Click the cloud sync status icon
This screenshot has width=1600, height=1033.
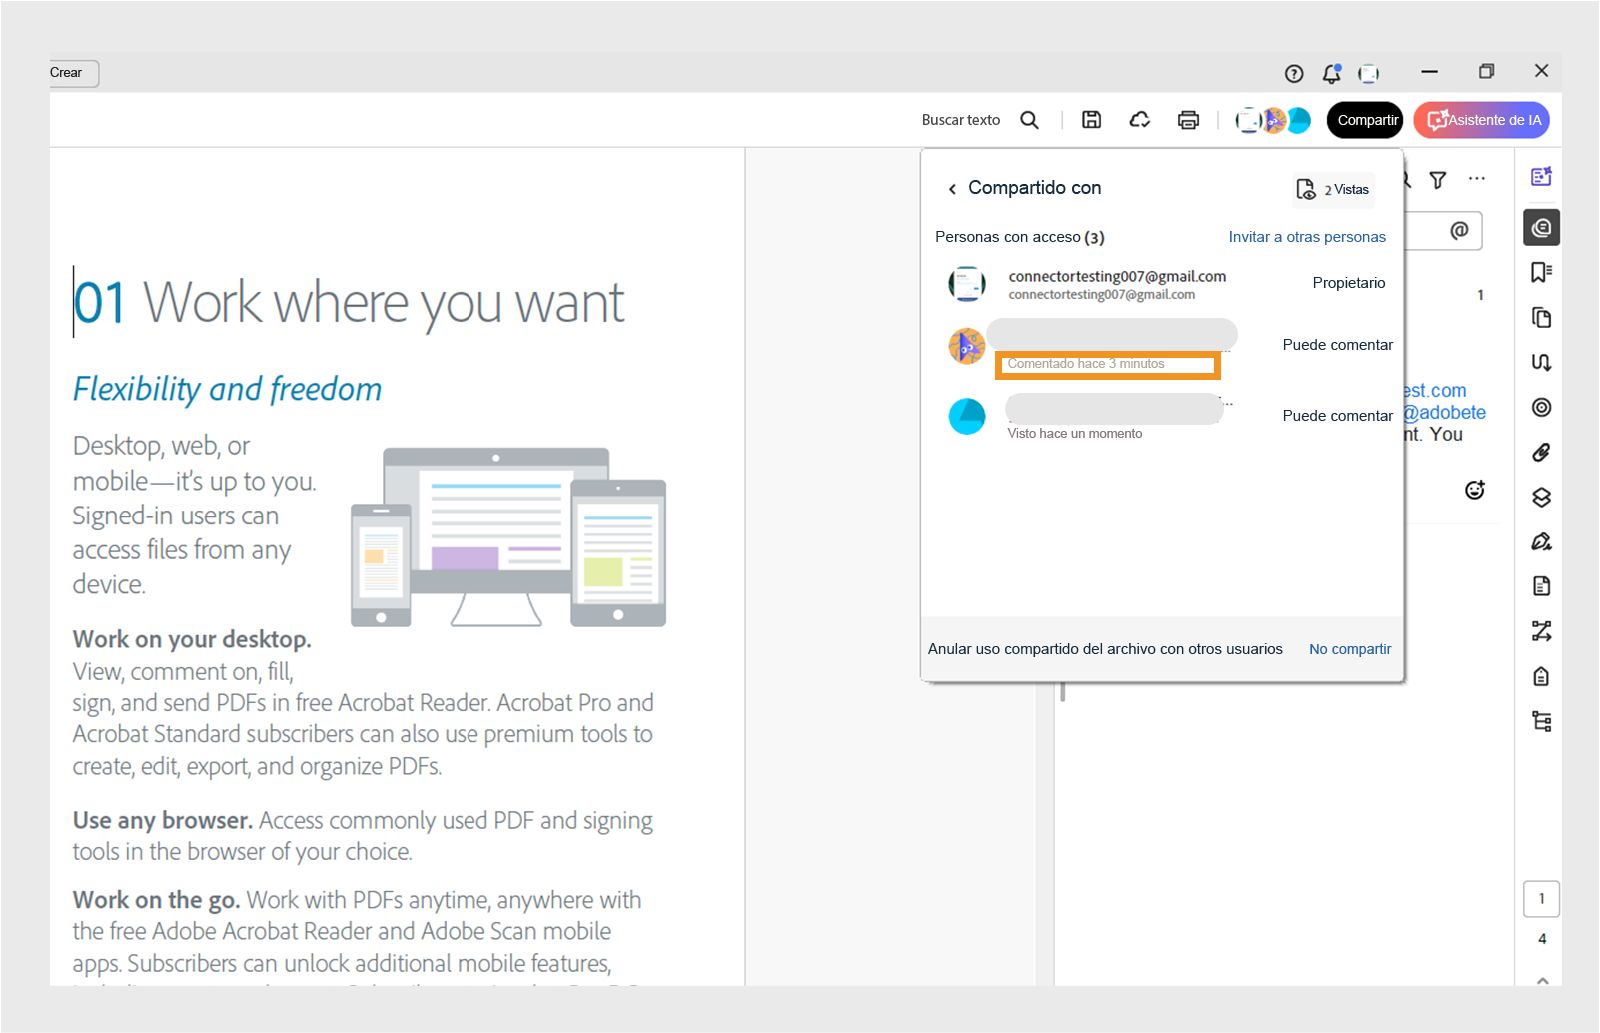[x=1140, y=120]
